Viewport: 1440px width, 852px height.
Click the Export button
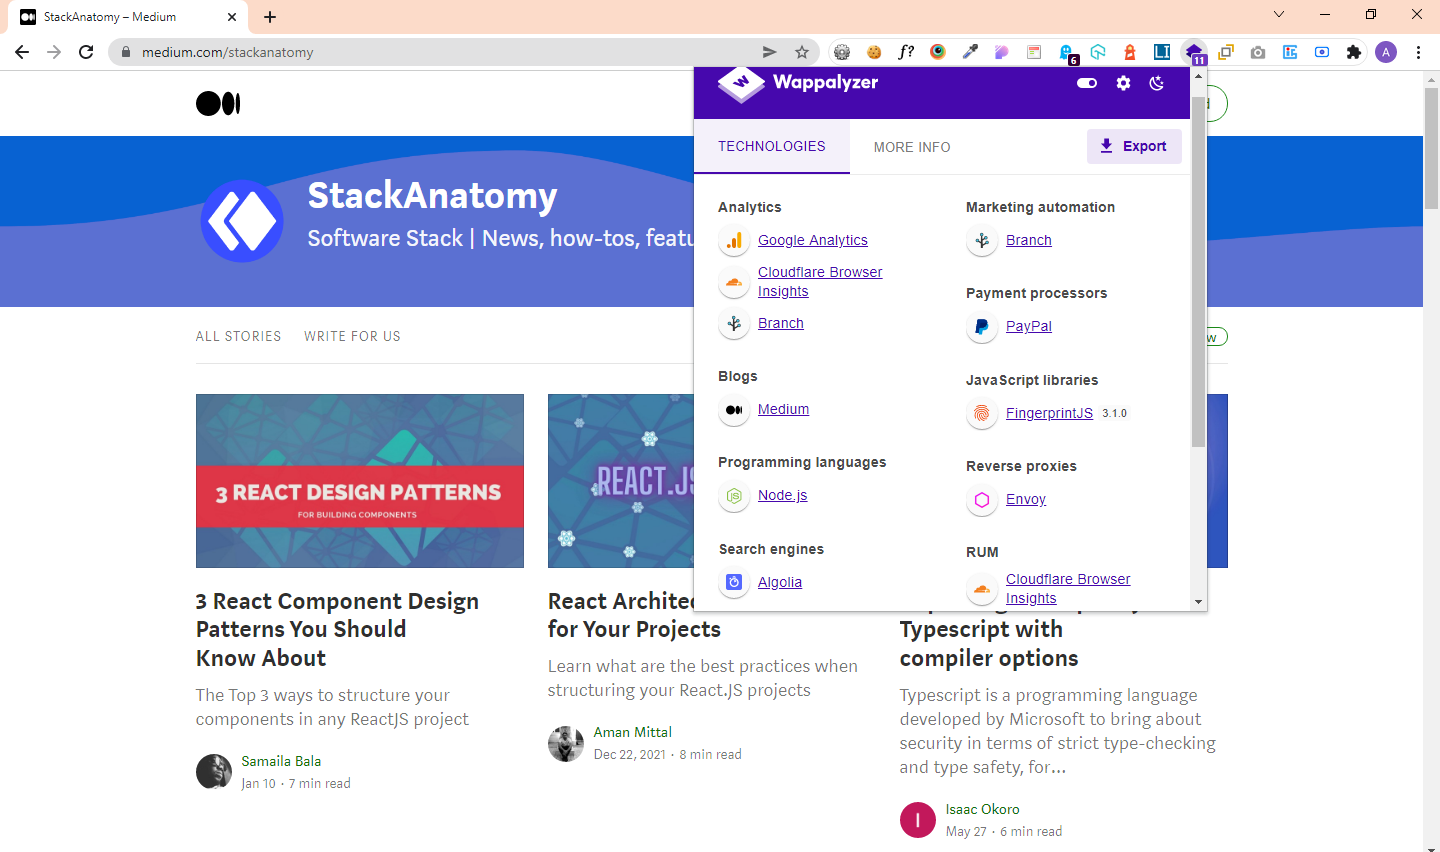point(1134,146)
